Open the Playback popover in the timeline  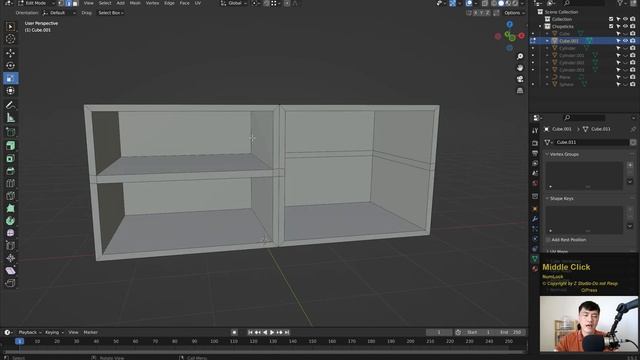click(x=30, y=332)
